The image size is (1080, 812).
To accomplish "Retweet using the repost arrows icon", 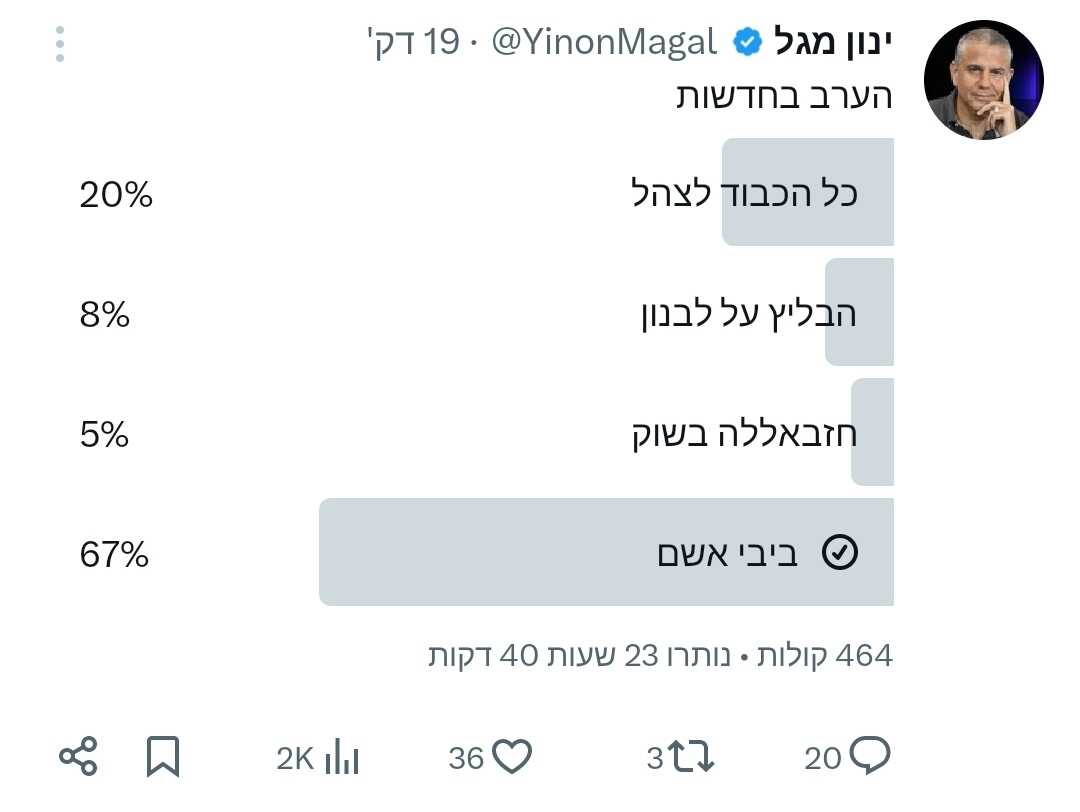I will coord(691,757).
